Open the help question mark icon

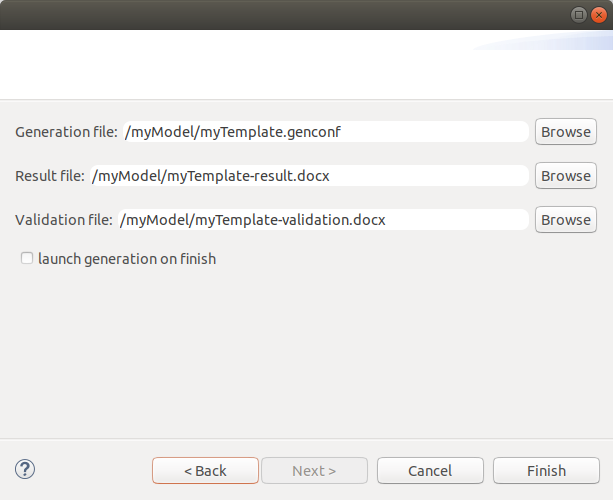(x=25, y=469)
